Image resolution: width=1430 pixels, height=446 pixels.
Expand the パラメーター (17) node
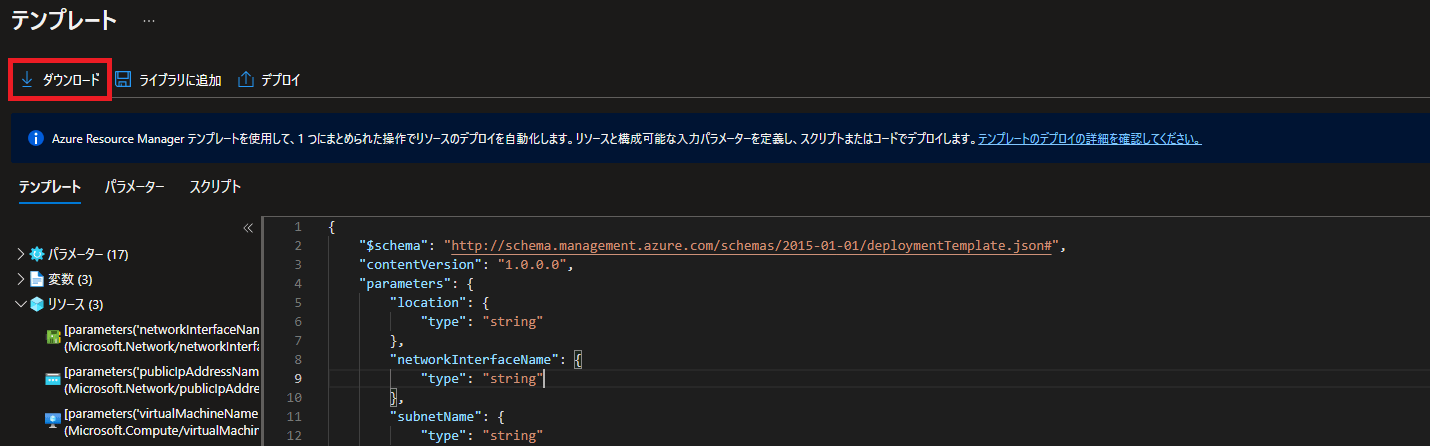21,254
